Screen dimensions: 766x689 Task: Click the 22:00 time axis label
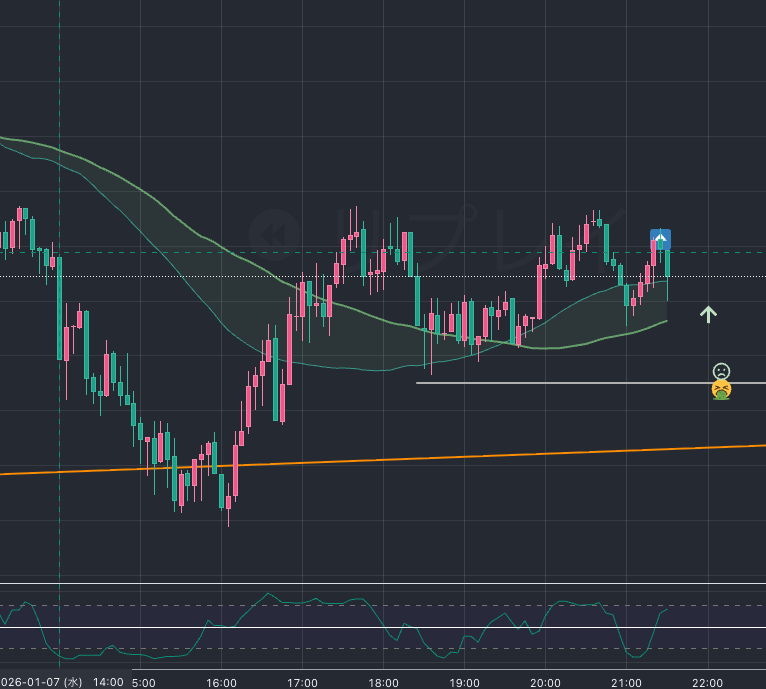[x=707, y=682]
